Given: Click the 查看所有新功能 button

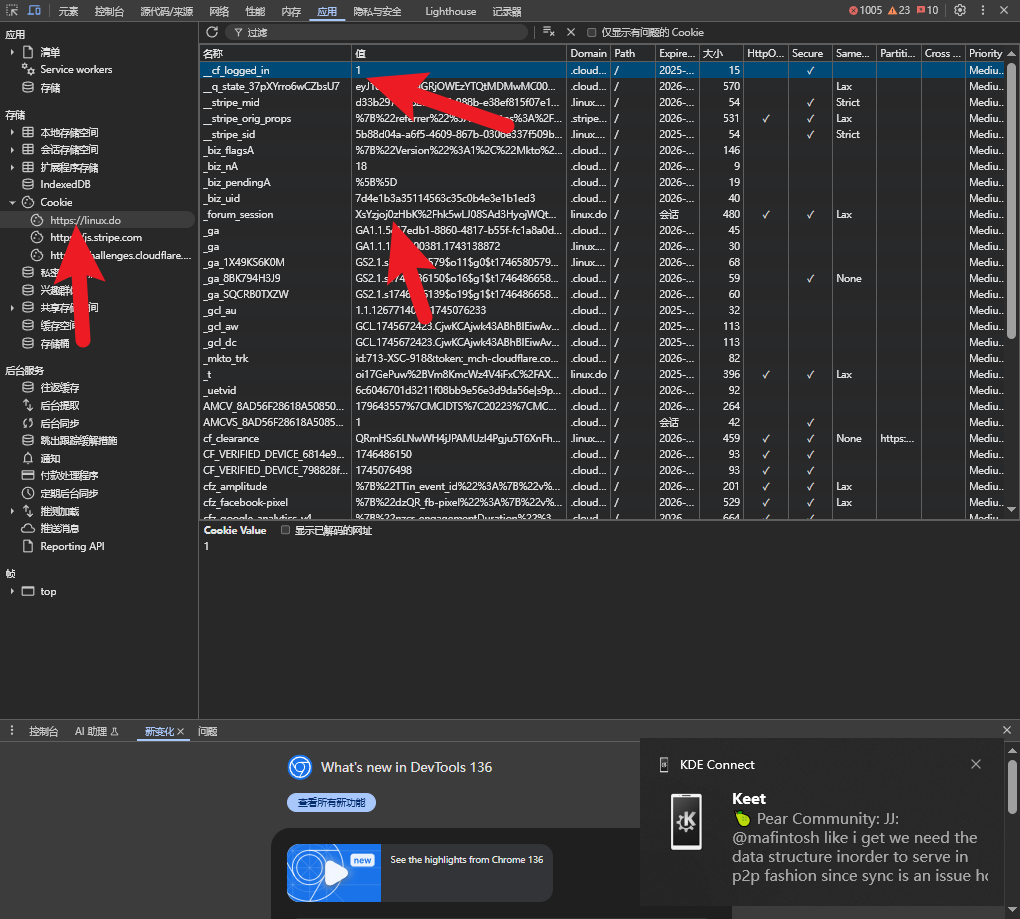Looking at the screenshot, I should (331, 803).
